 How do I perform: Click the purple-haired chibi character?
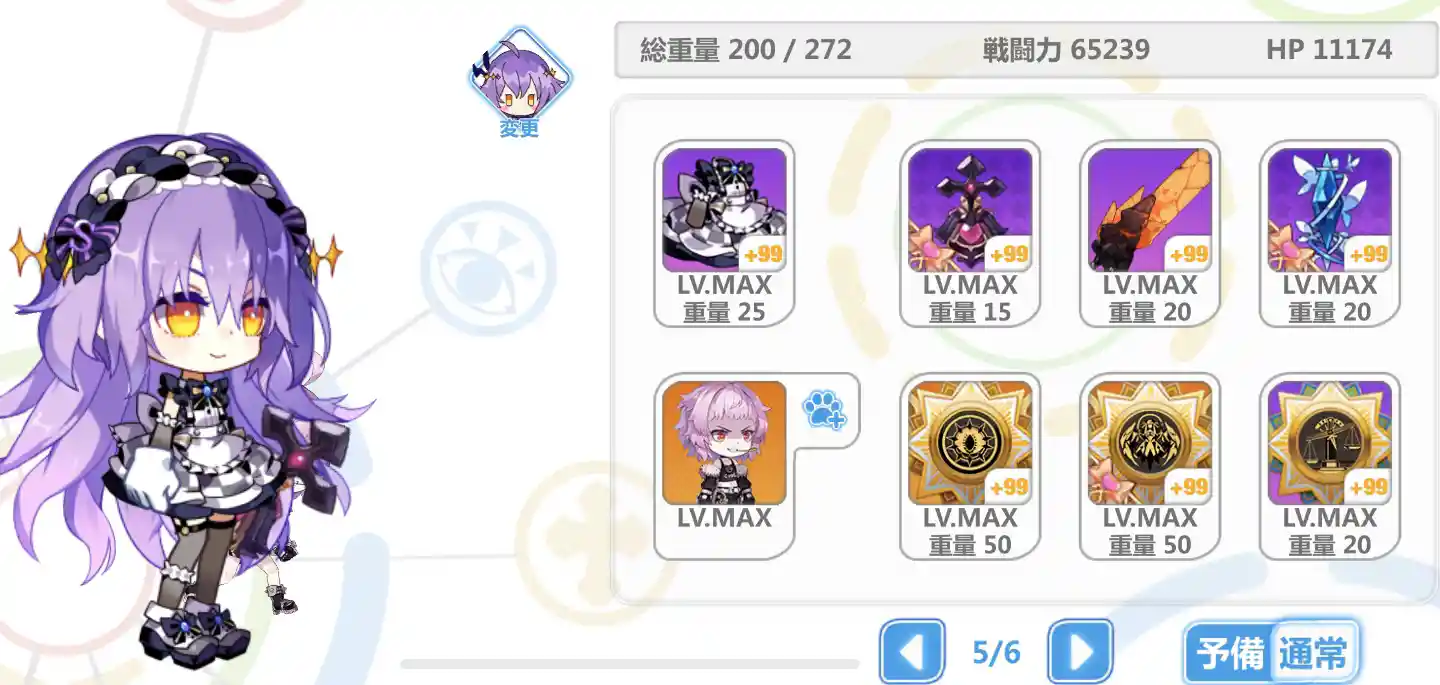point(180,400)
